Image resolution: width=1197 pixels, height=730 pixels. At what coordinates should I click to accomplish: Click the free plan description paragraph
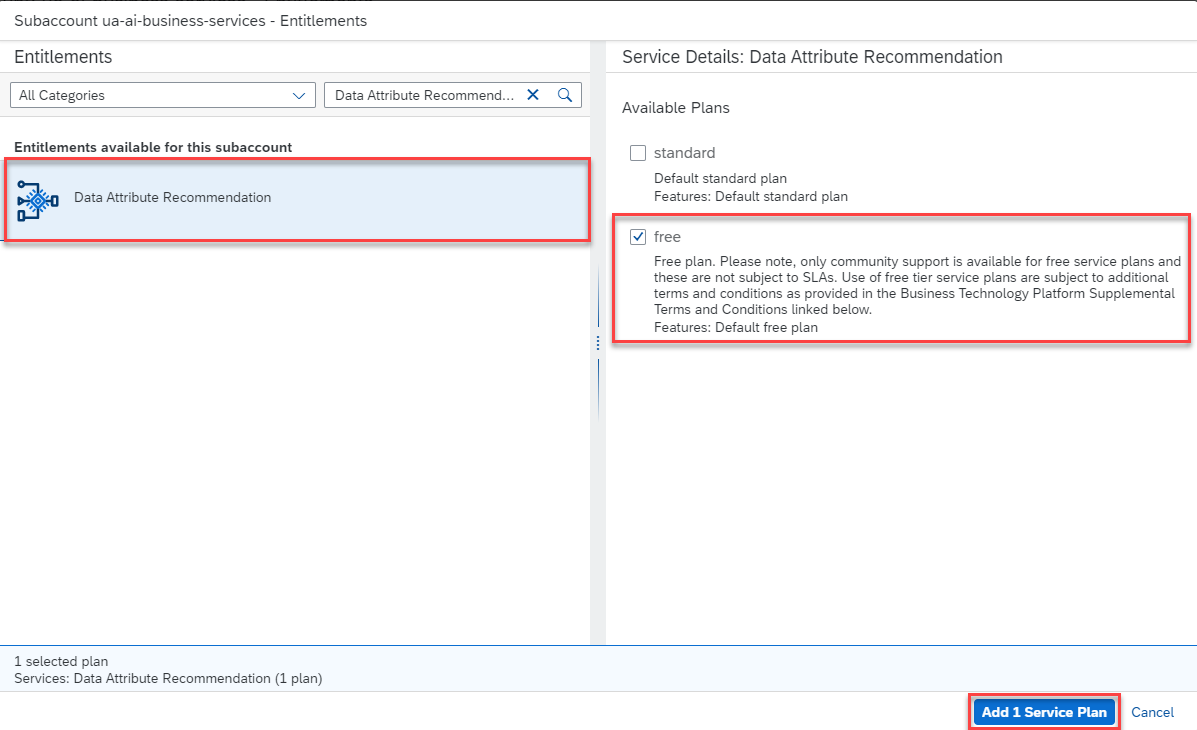tap(917, 285)
